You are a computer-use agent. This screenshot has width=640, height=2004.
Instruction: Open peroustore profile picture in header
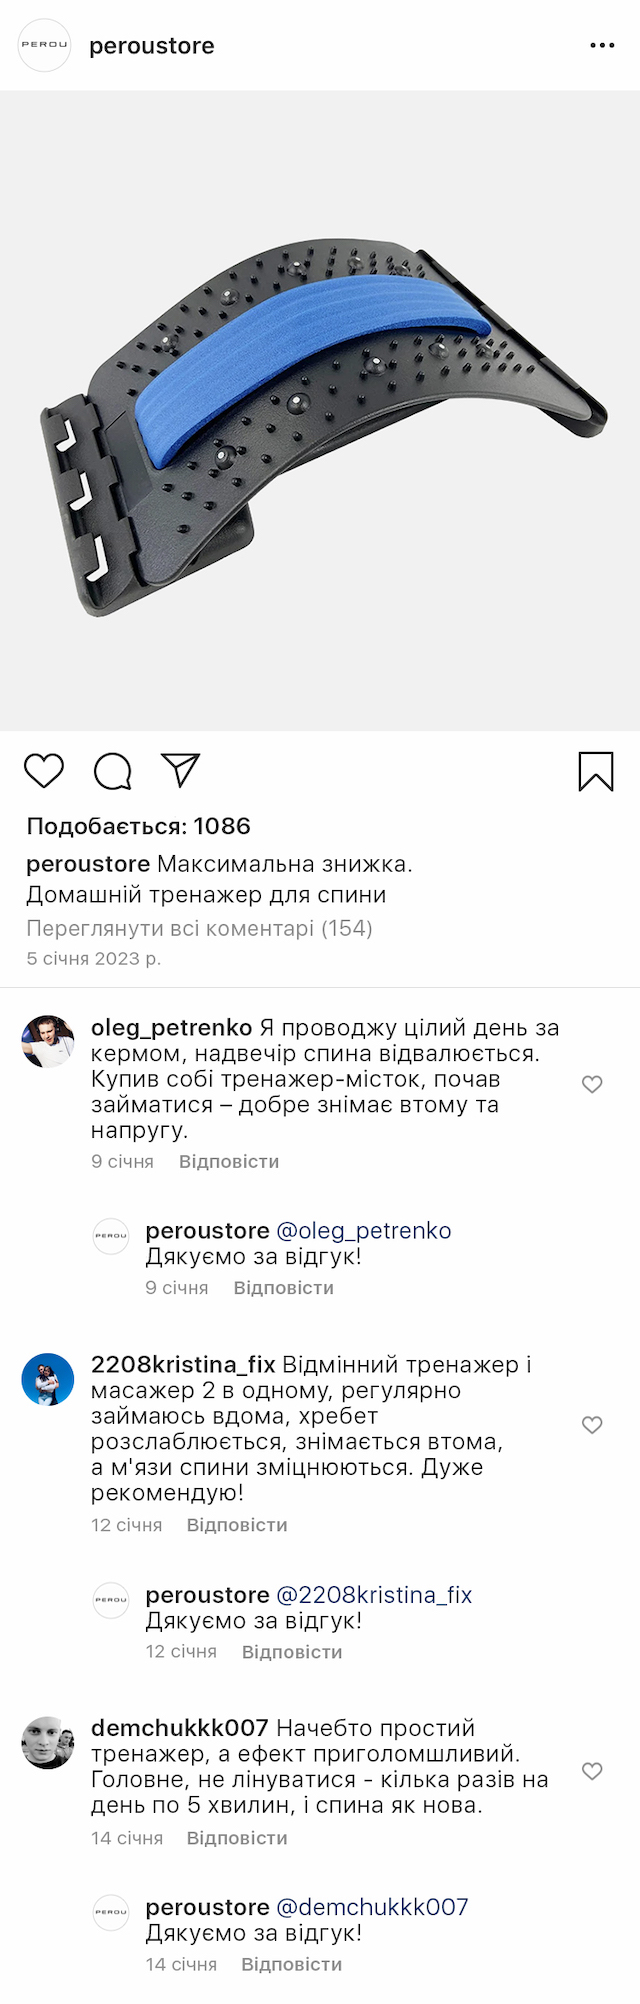(45, 45)
